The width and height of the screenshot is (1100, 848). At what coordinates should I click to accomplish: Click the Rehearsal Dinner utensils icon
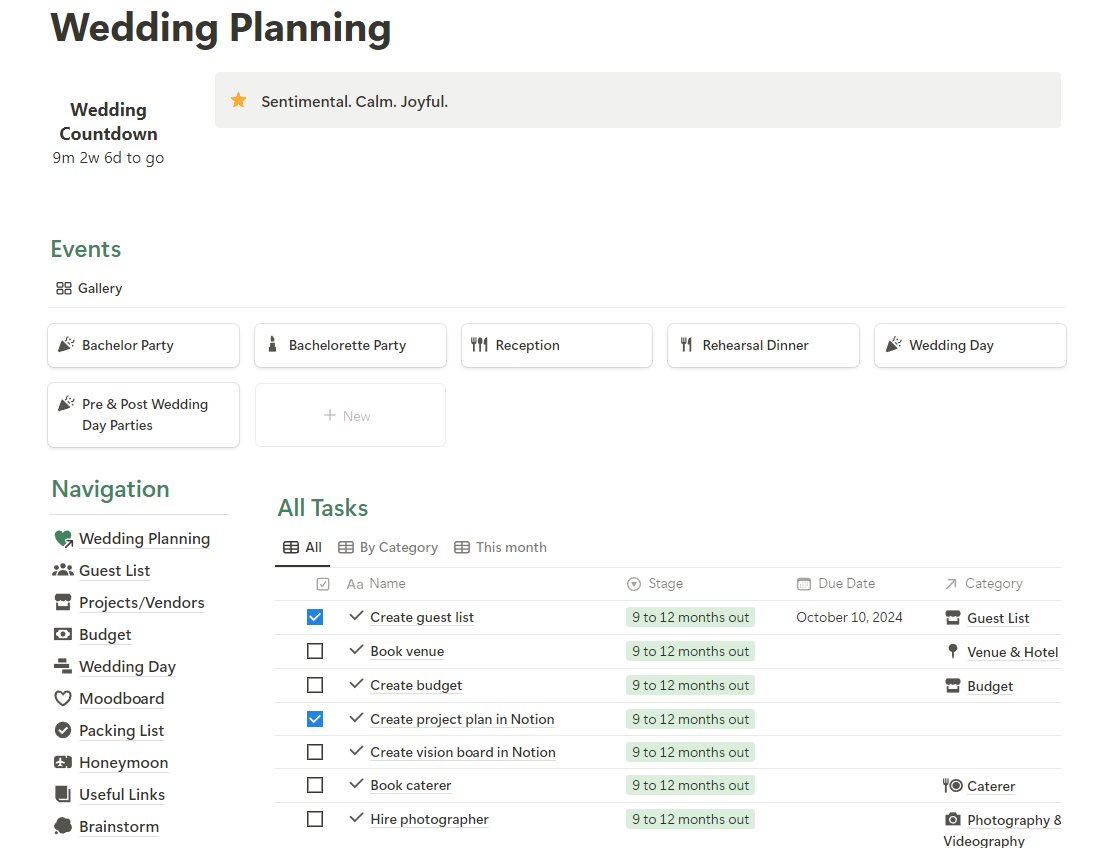[x=686, y=344]
